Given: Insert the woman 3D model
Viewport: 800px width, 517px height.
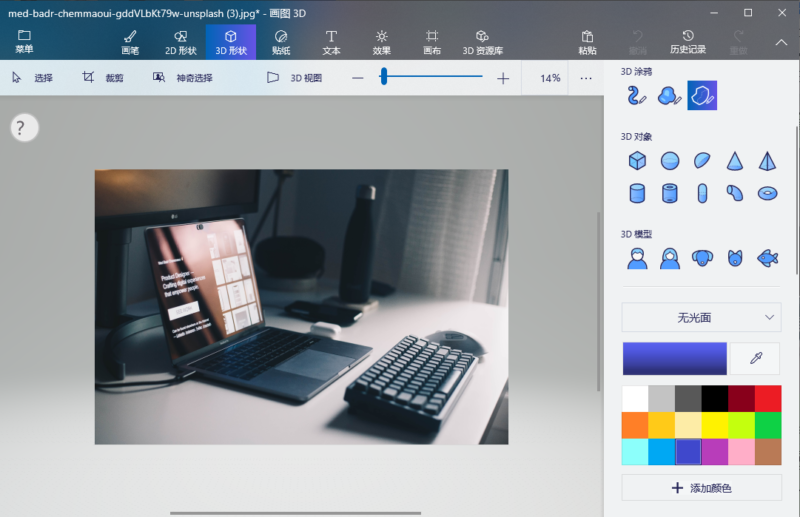Looking at the screenshot, I should tap(670, 258).
